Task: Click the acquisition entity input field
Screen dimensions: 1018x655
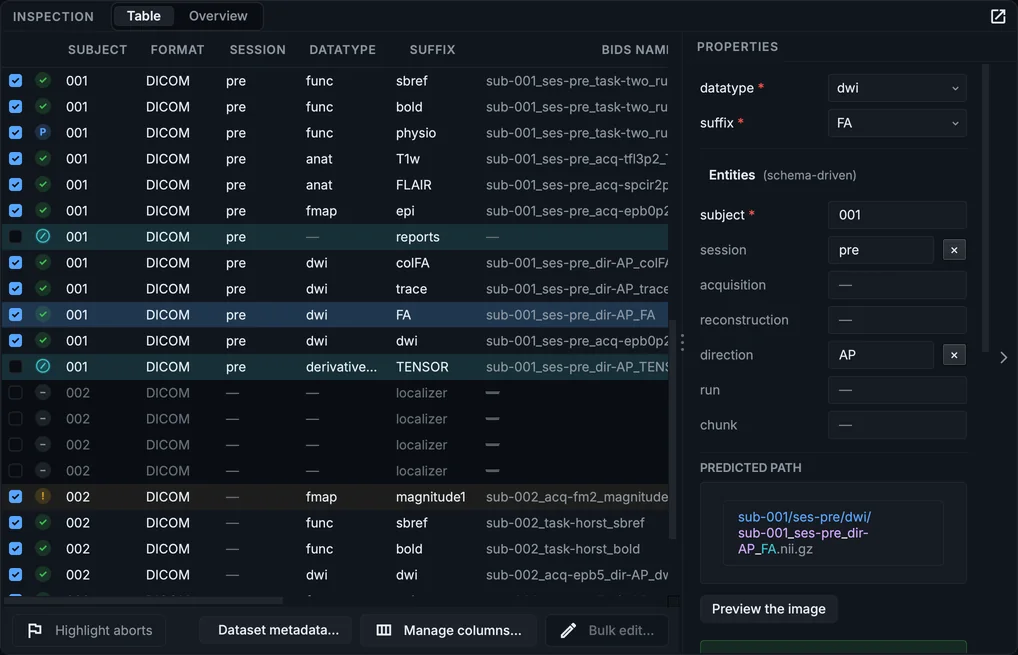Action: click(897, 285)
